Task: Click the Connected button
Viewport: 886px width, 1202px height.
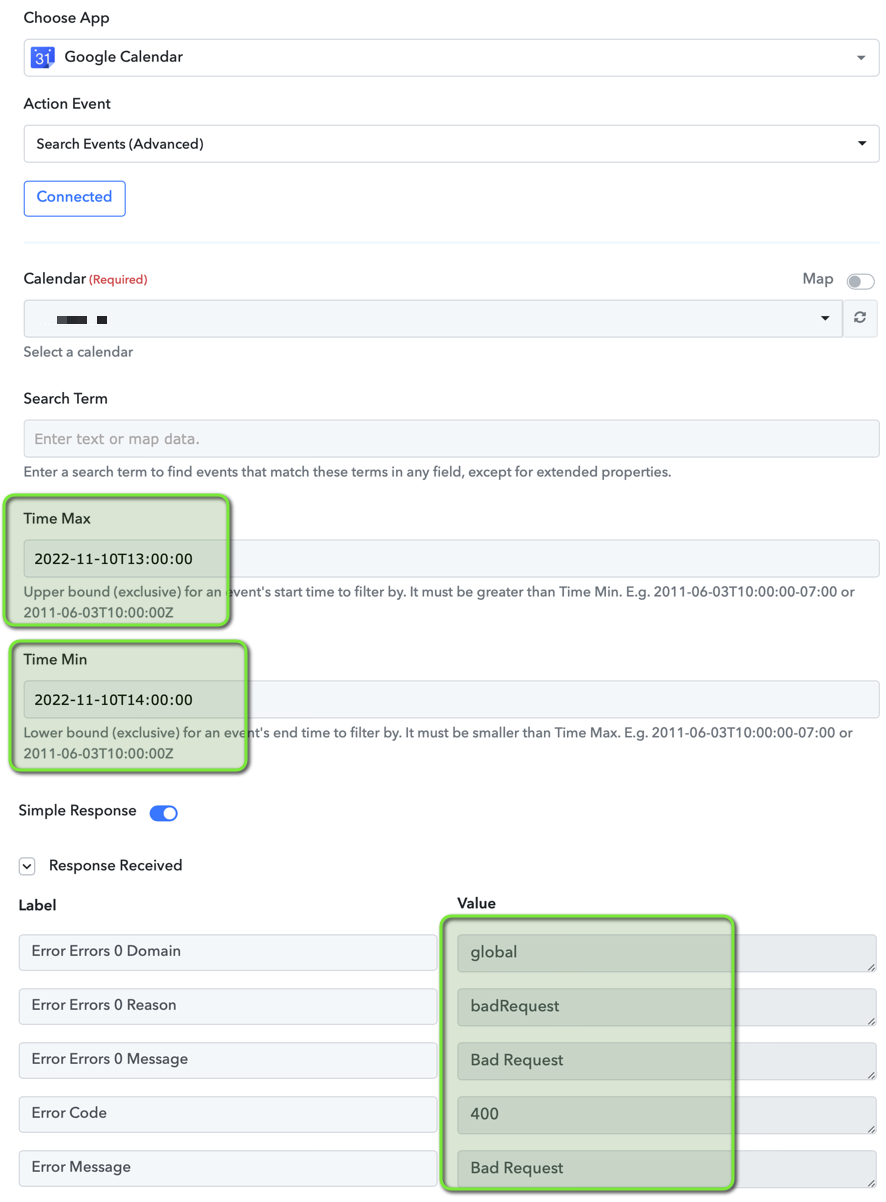Action: coord(75,198)
